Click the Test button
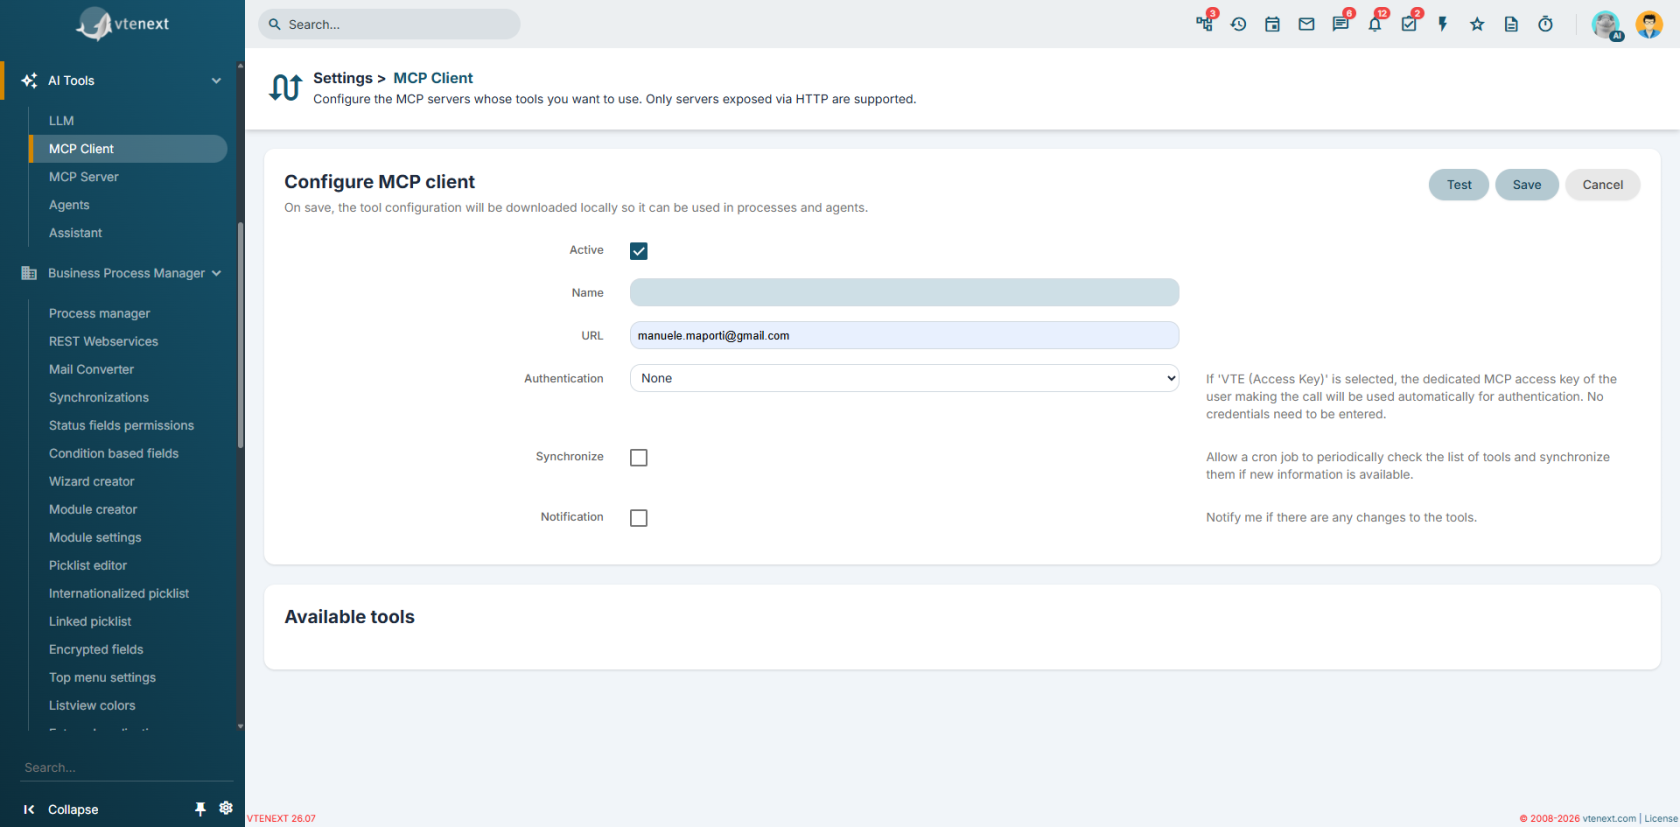The height and width of the screenshot is (827, 1680). pyautogui.click(x=1459, y=185)
